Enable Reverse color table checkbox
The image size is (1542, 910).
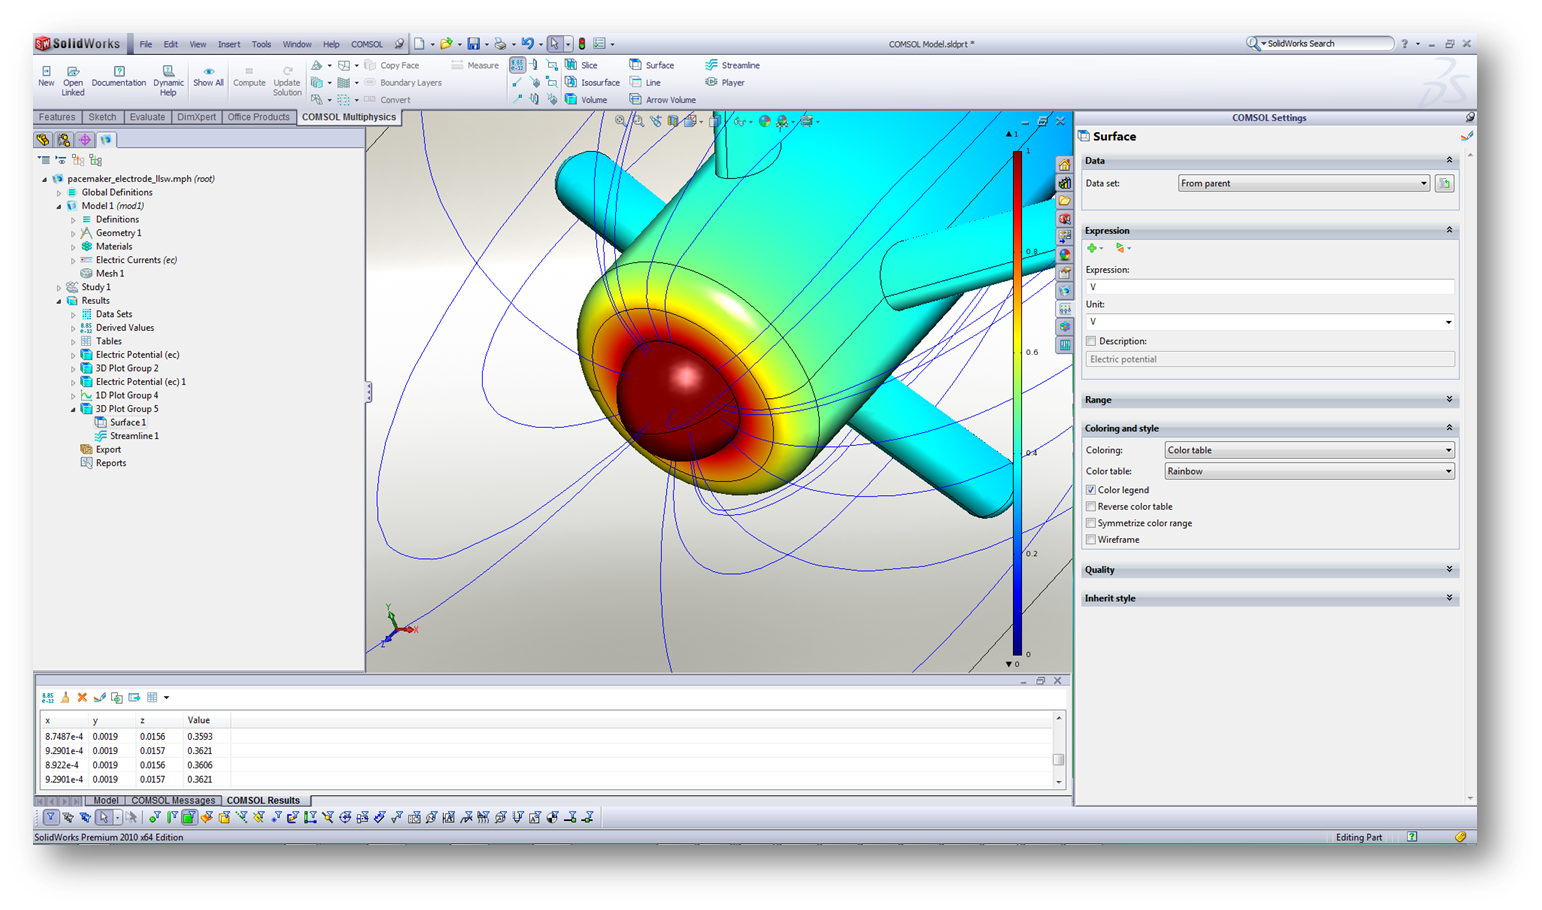tap(1091, 506)
